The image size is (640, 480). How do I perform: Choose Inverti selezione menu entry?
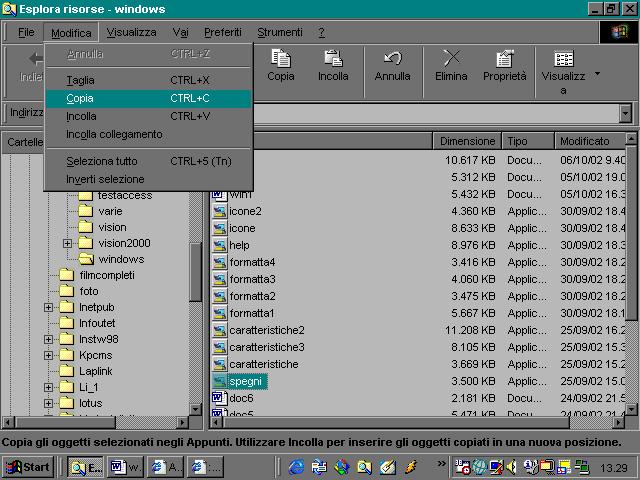tap(148, 179)
